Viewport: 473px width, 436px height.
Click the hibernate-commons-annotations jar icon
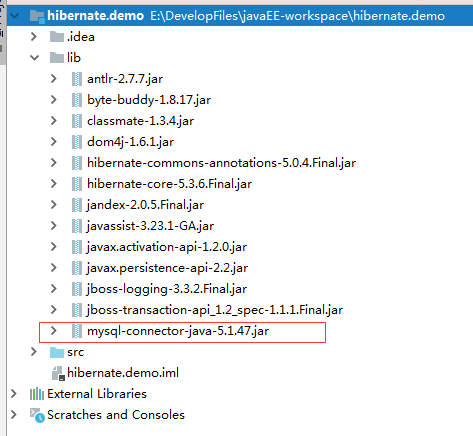(77, 163)
